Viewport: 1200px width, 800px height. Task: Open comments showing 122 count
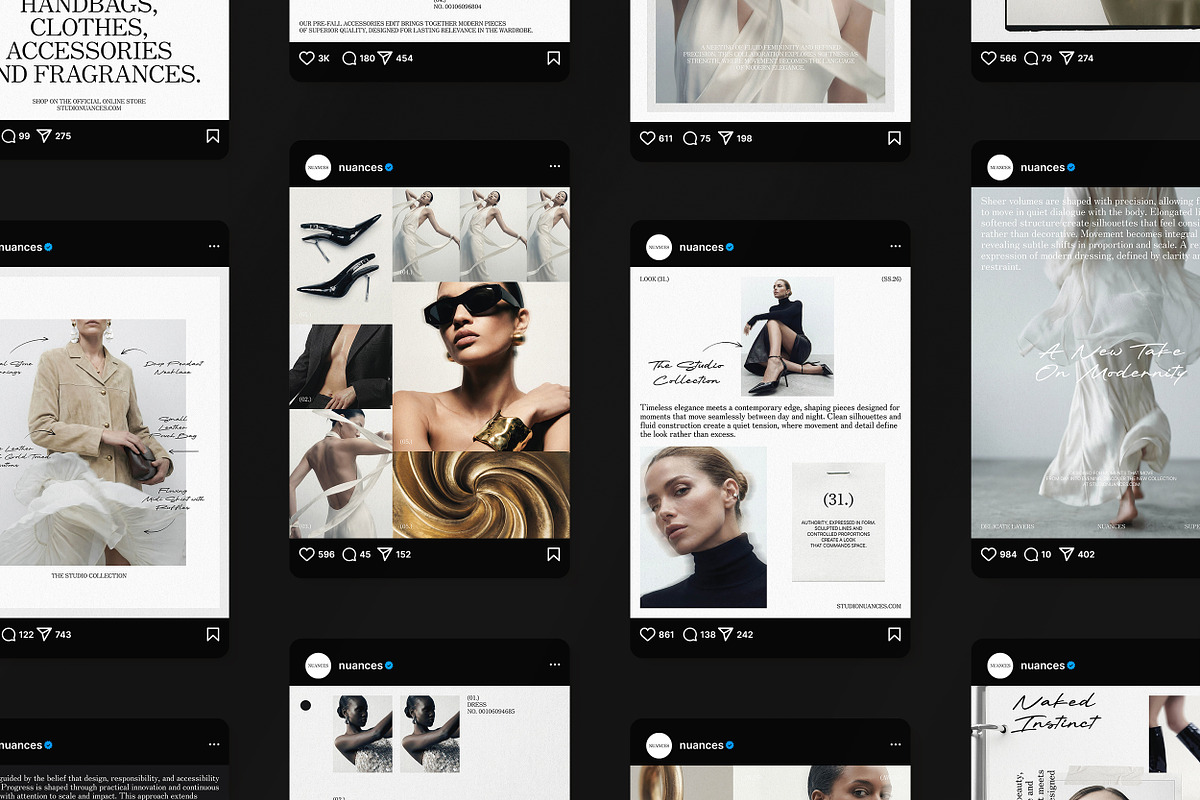tap(8, 634)
